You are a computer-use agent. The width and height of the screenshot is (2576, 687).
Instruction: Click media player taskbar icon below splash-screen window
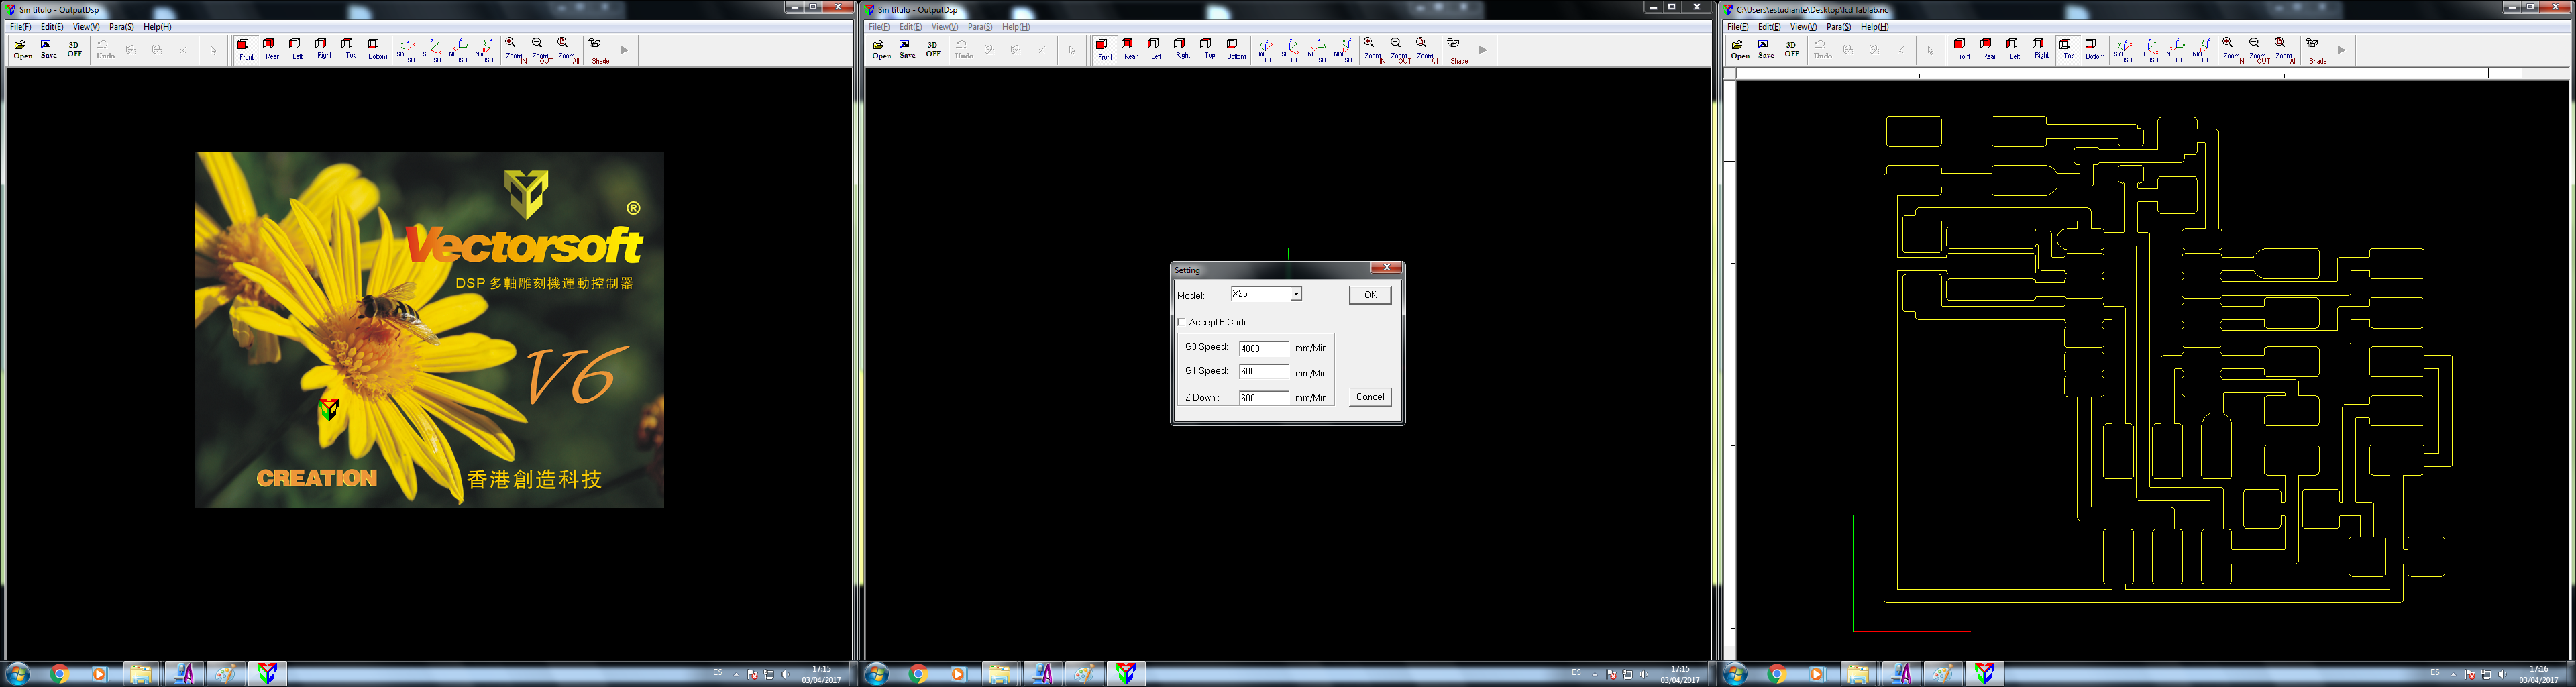tap(99, 674)
